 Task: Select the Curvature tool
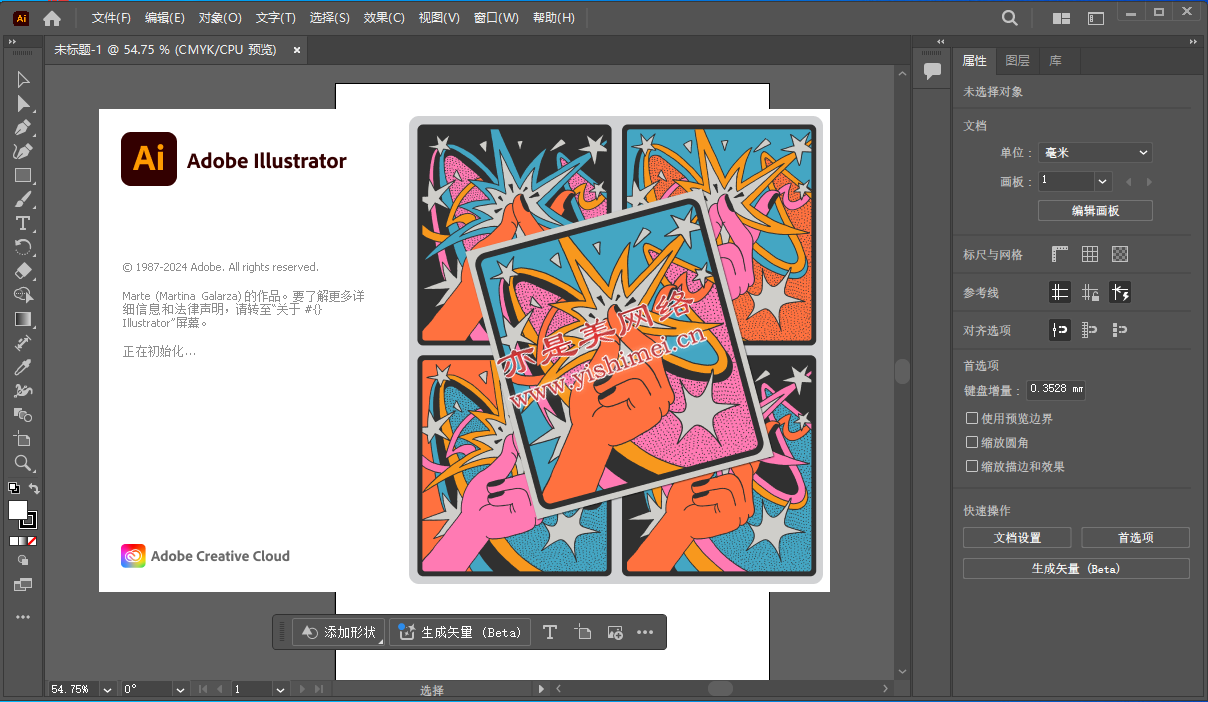[x=23, y=152]
